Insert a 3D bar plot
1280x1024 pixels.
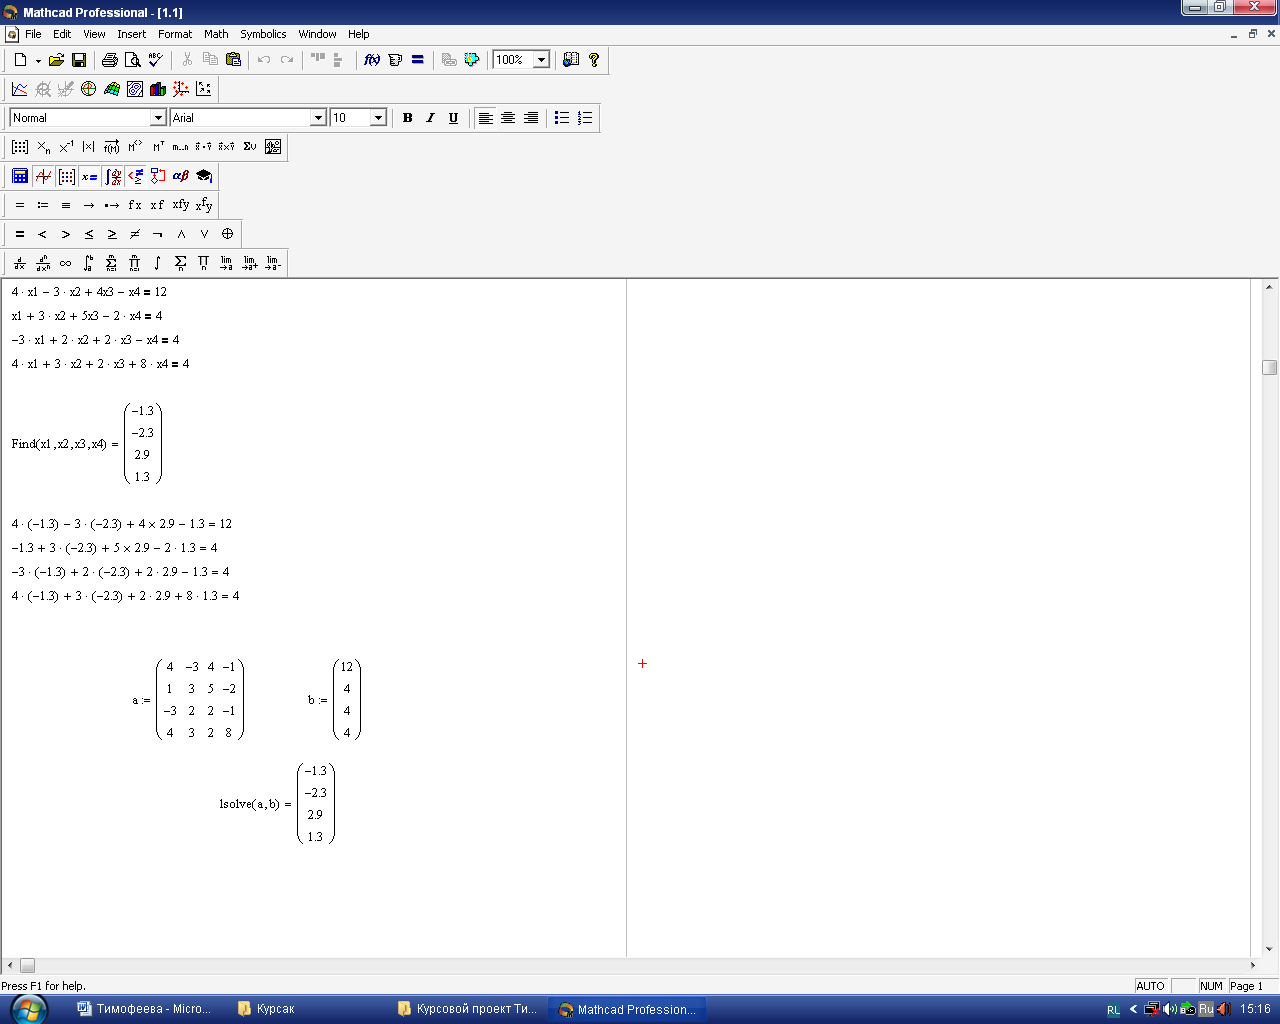point(158,89)
